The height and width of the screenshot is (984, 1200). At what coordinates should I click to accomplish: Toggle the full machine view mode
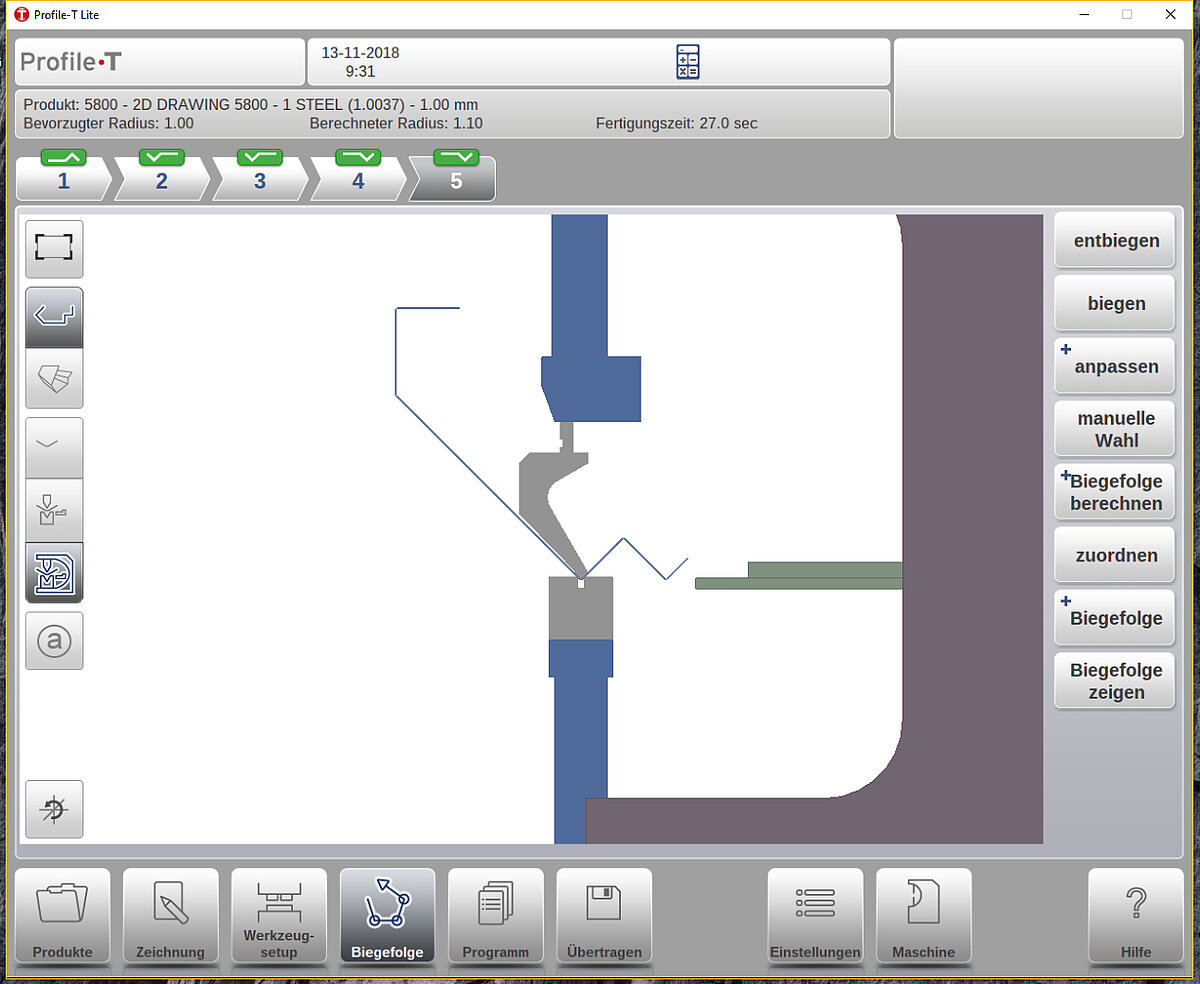pyautogui.click(x=54, y=572)
